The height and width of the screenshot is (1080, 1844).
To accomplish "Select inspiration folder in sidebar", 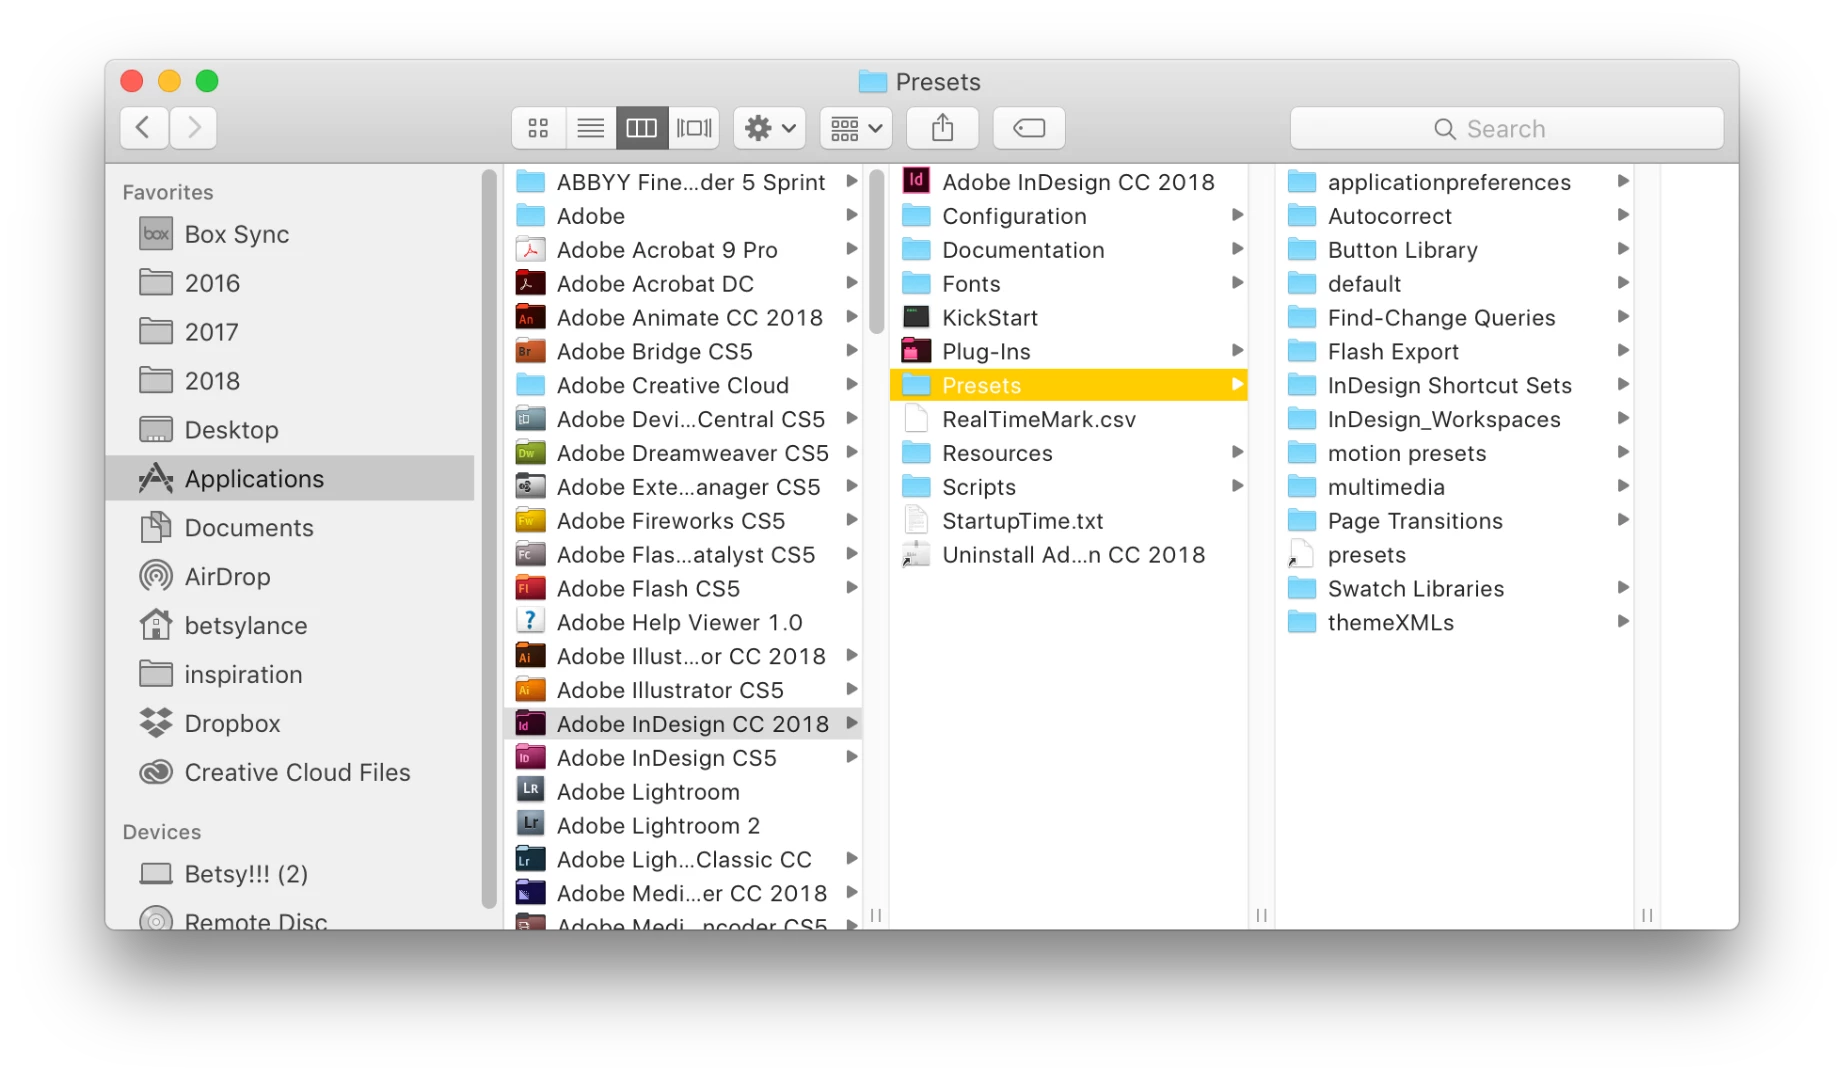I will (x=290, y=675).
